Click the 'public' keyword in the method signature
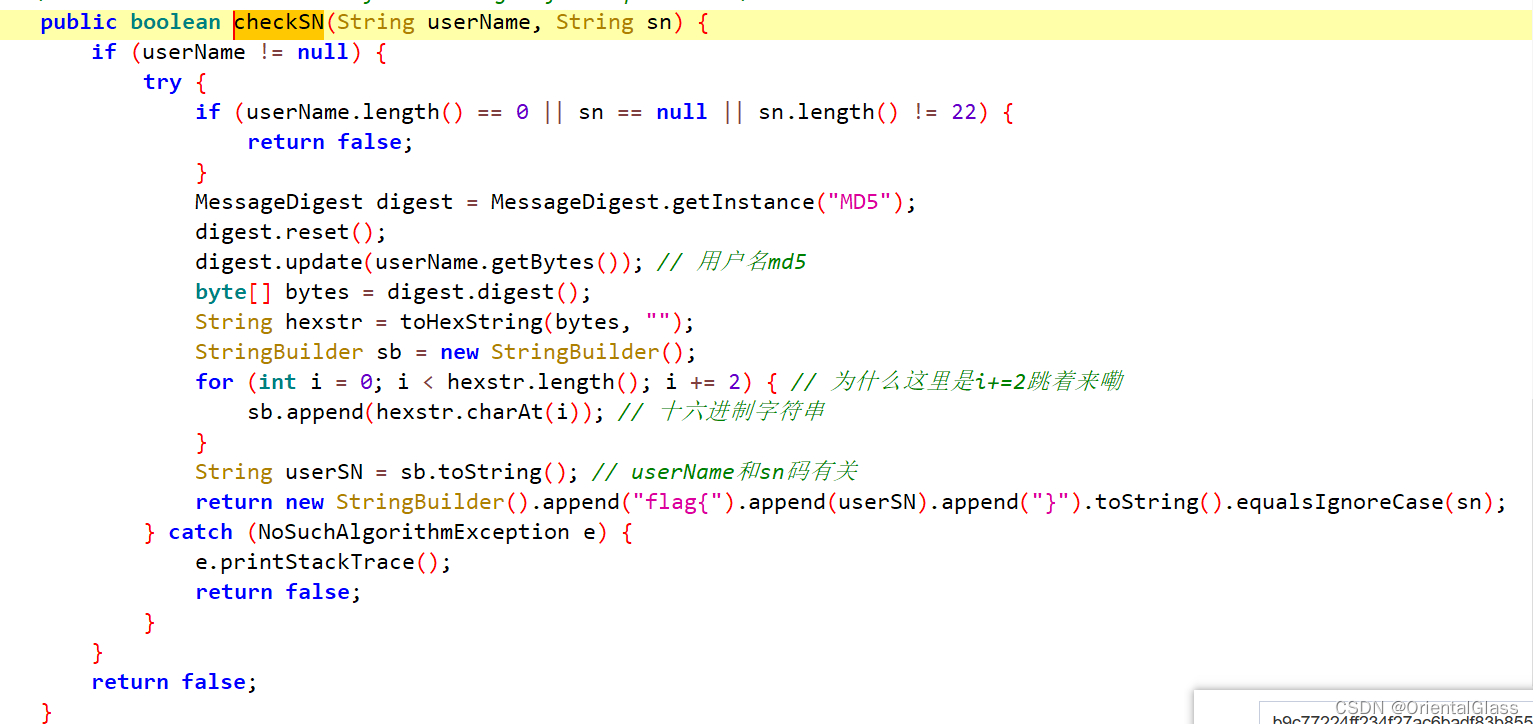The width and height of the screenshot is (1533, 724). (x=79, y=23)
